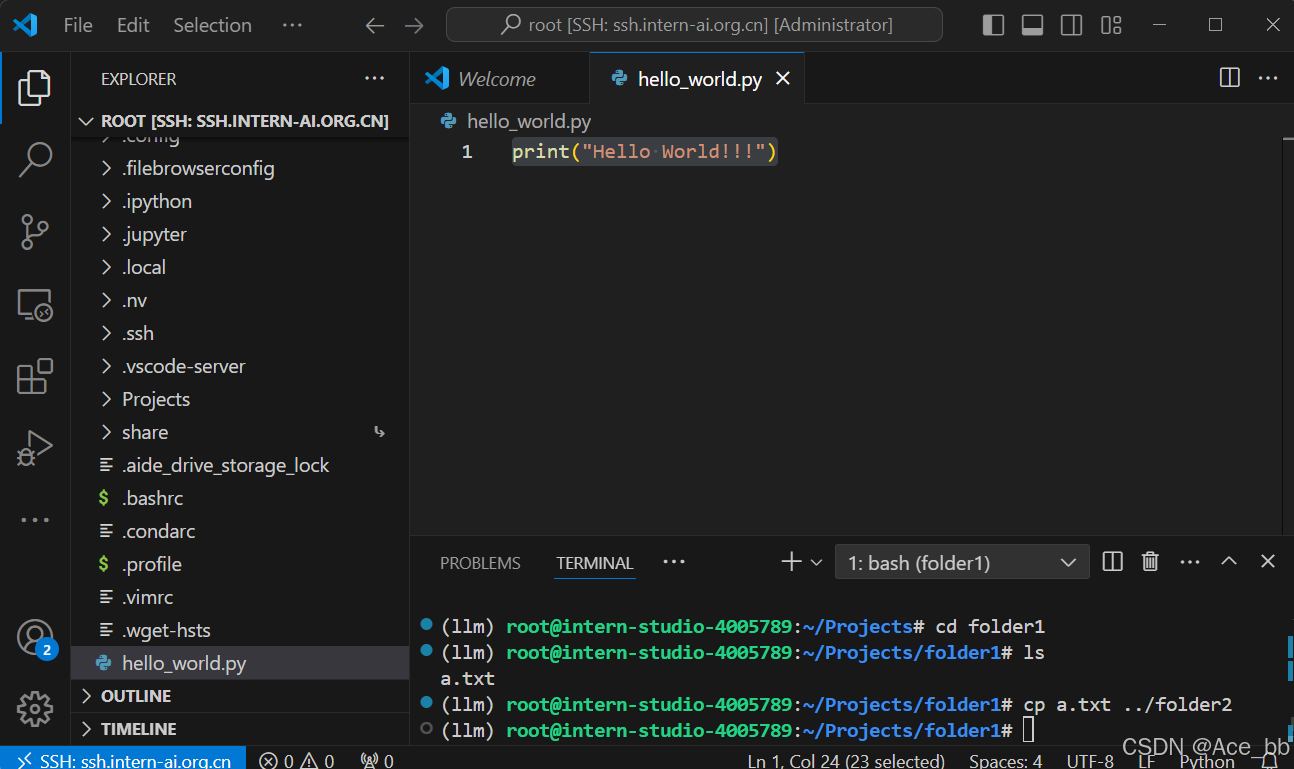Collapse the ROOT workspace folder section
This screenshot has width=1294, height=769.
coord(240,121)
